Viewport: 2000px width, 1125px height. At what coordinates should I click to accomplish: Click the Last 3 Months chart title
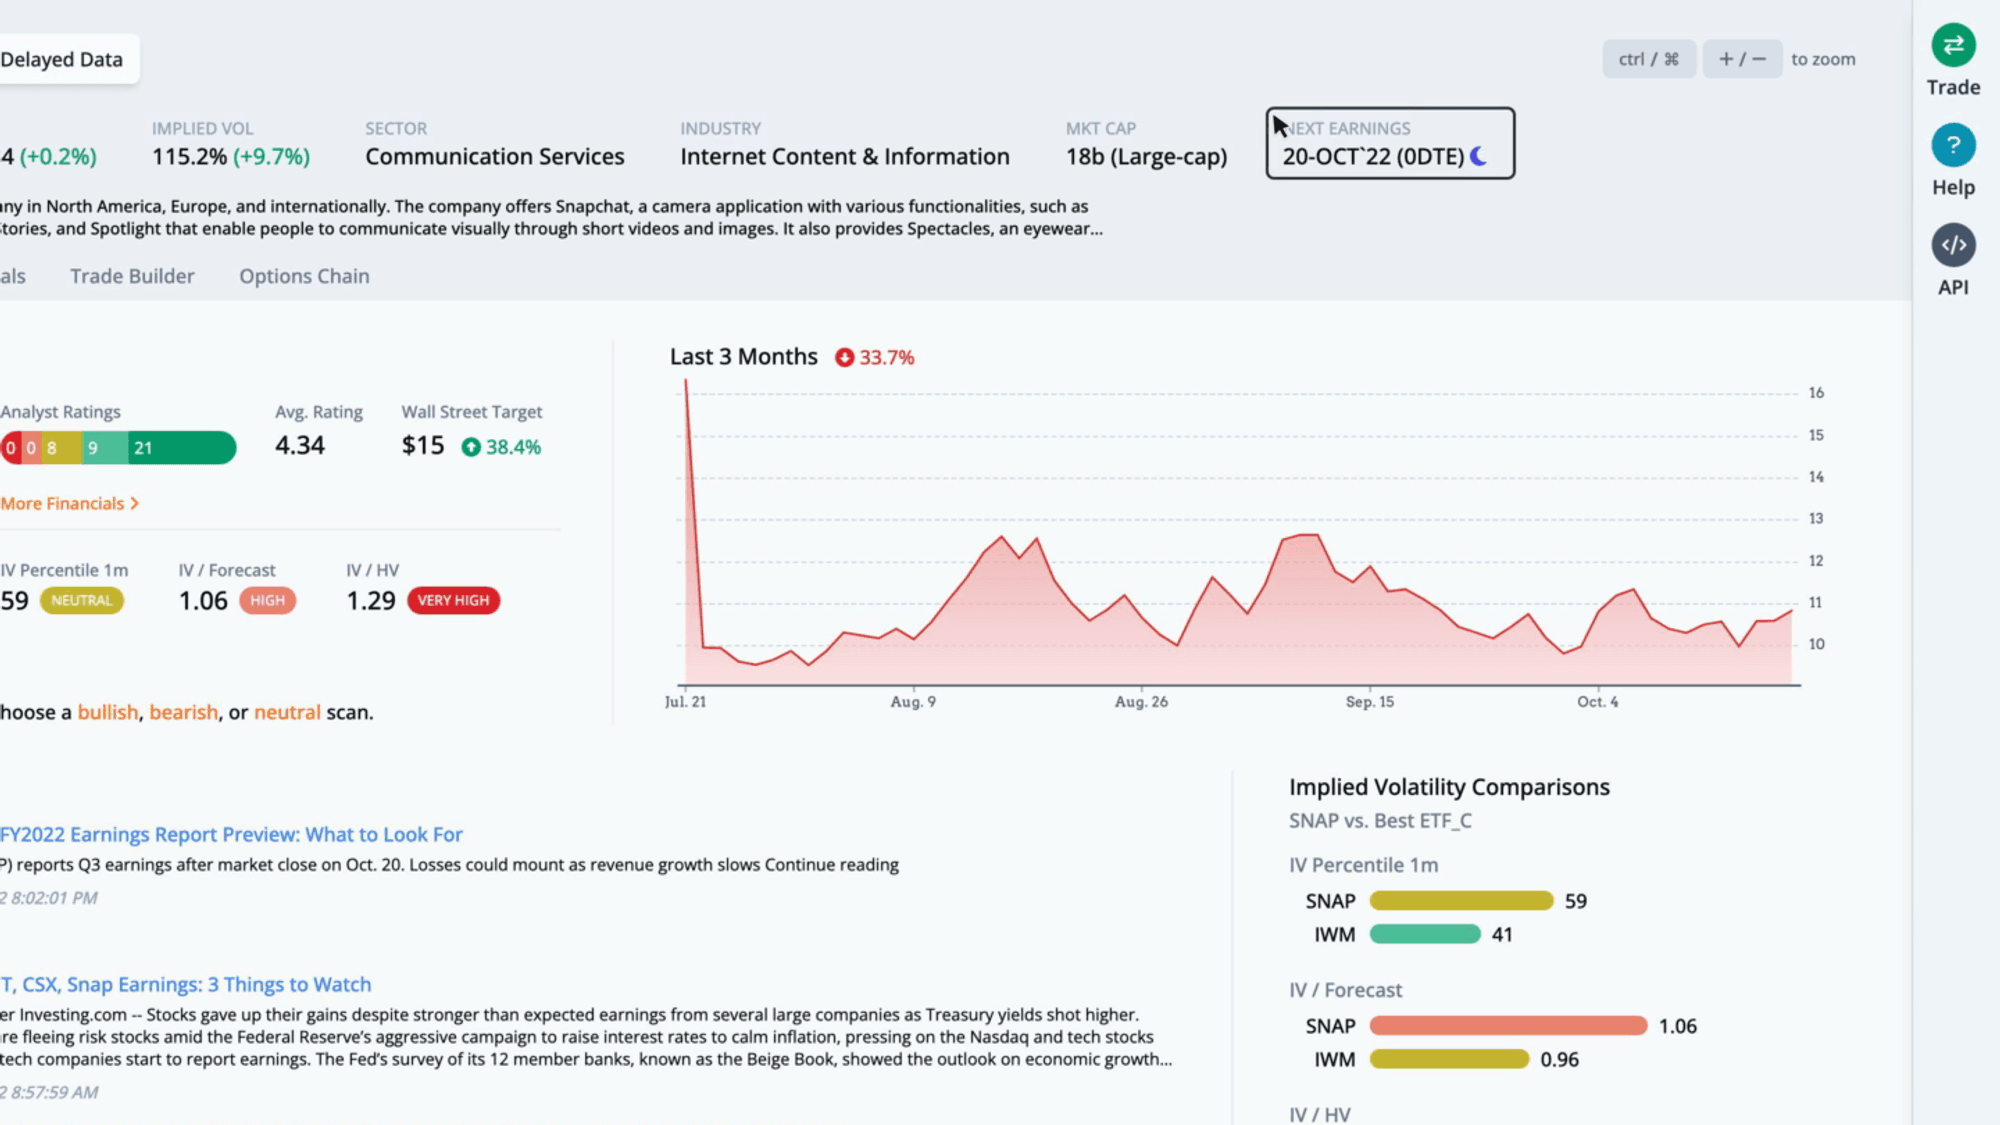pyautogui.click(x=743, y=356)
